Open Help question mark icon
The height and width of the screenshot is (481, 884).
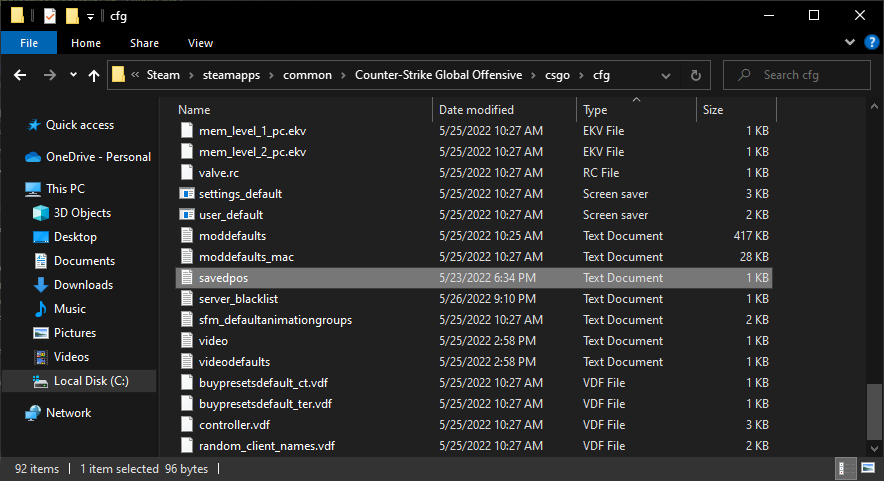coord(870,43)
